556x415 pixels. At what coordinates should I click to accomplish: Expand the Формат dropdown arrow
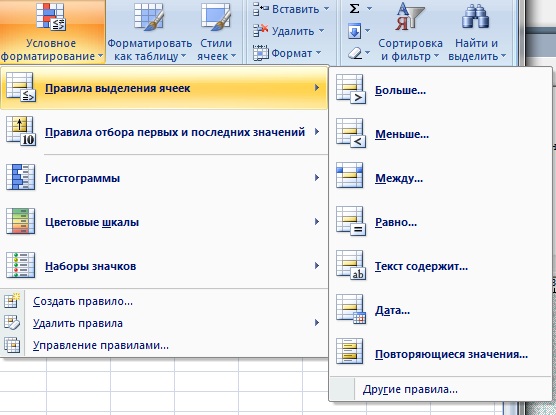318,53
